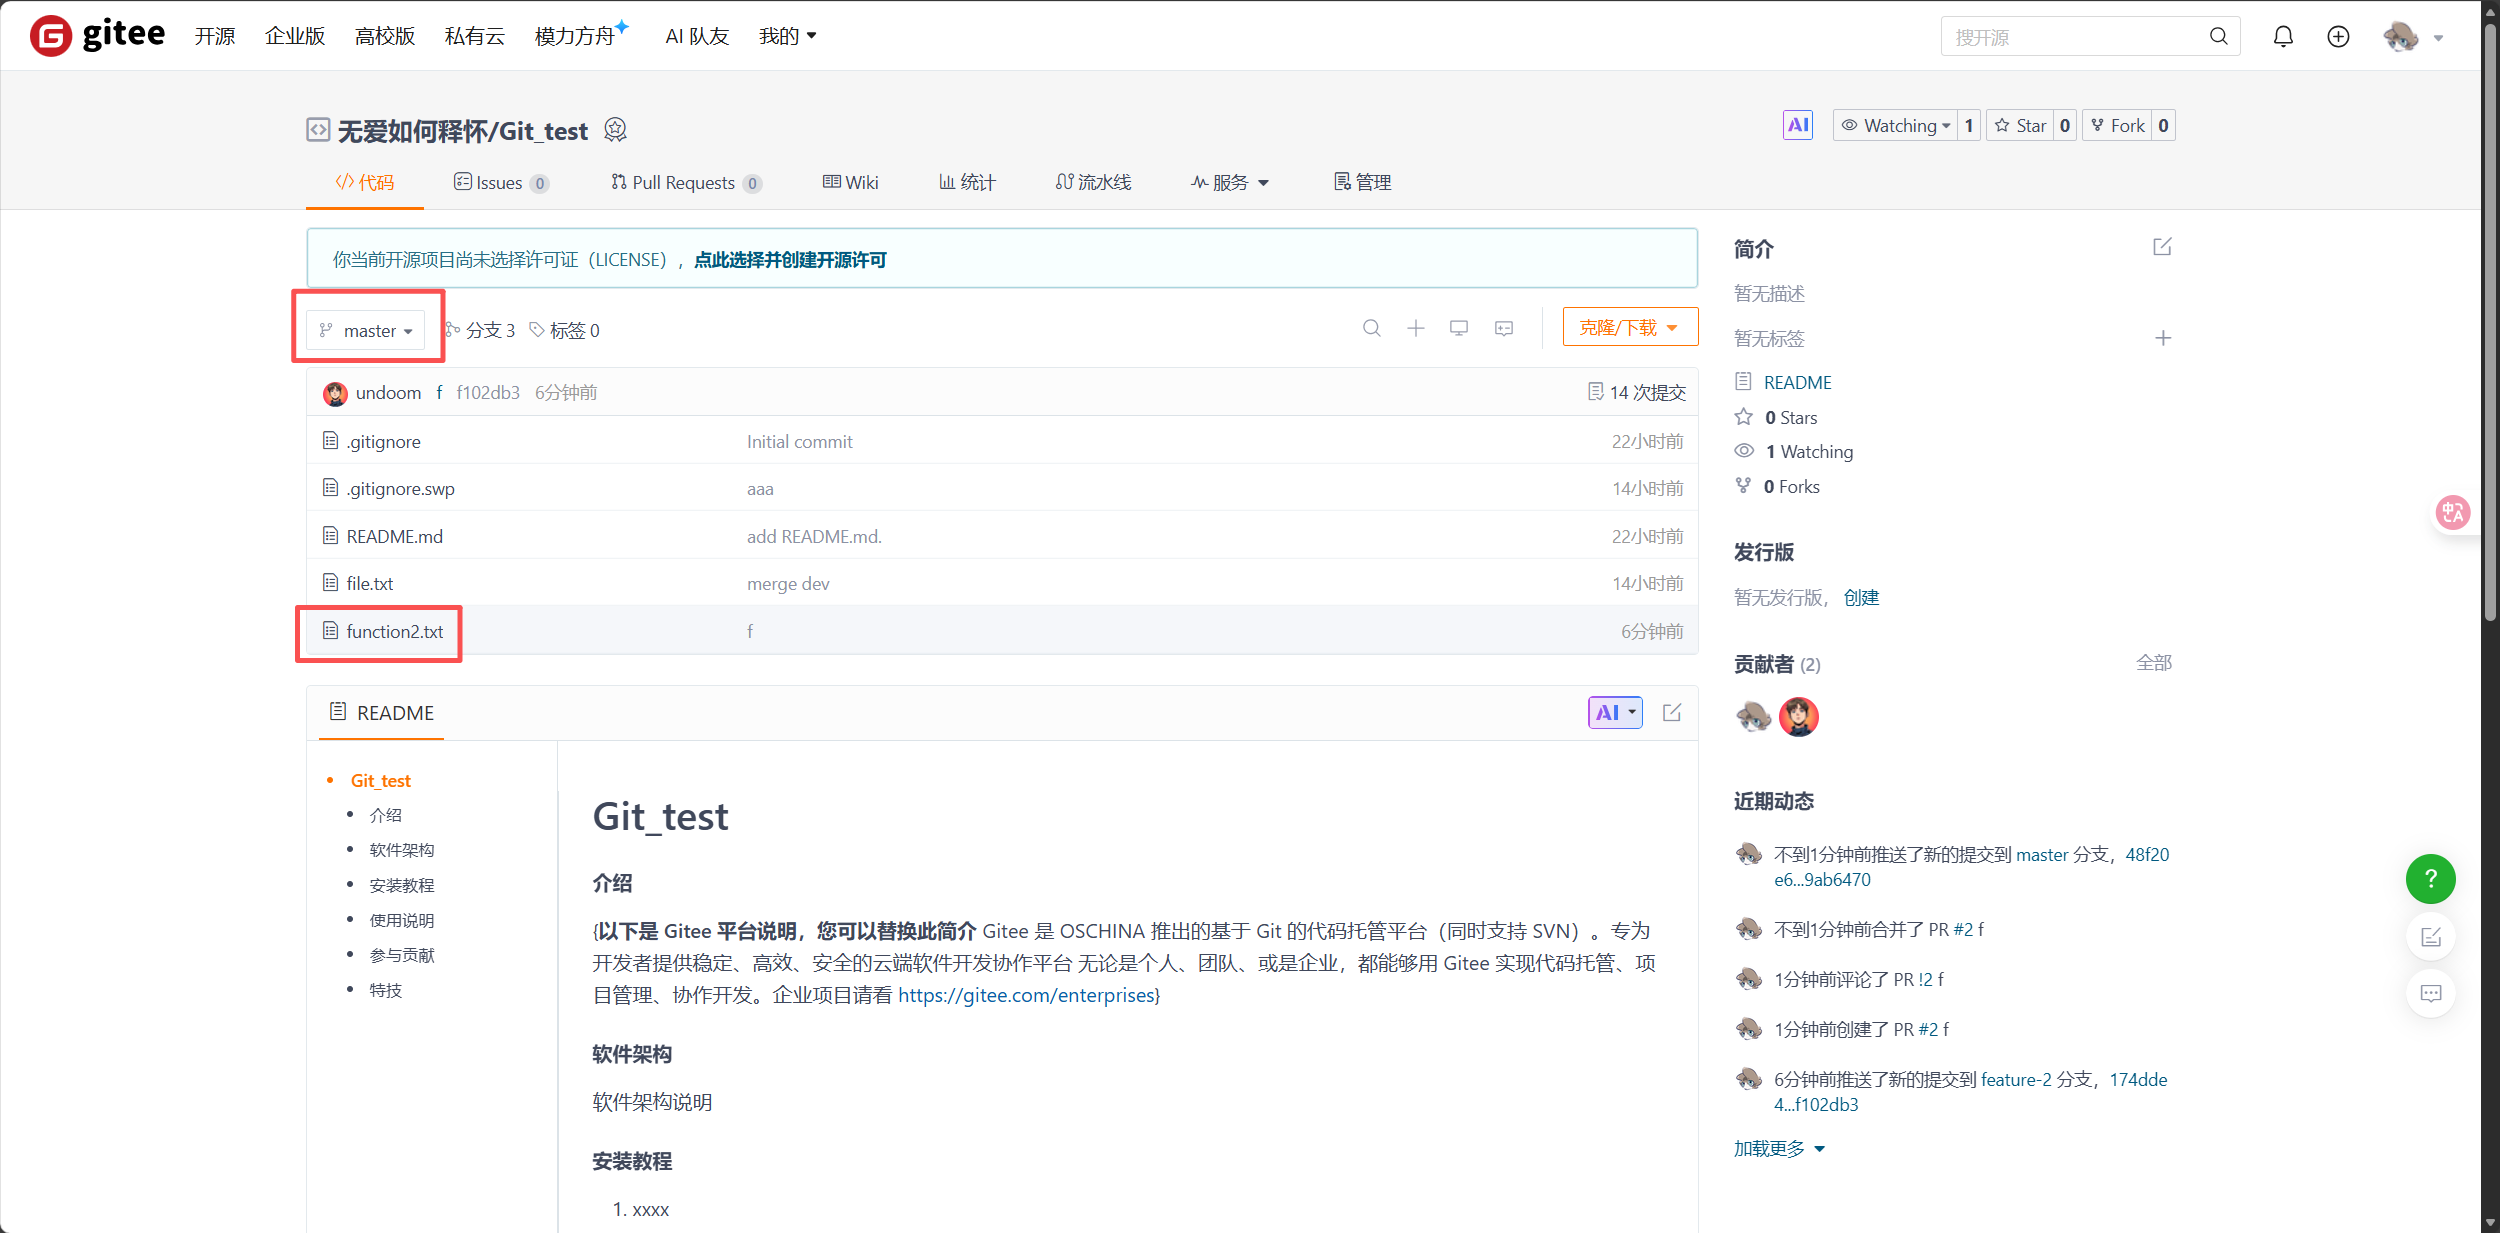Click the green help question button
Screen dimensions: 2500x1233
2430,879
